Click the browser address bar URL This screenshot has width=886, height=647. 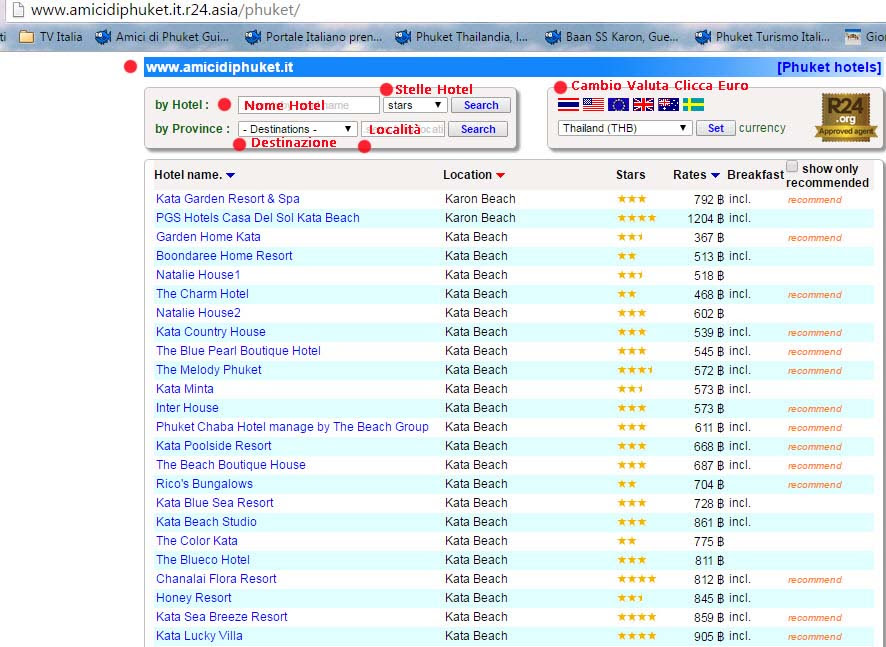point(165,10)
